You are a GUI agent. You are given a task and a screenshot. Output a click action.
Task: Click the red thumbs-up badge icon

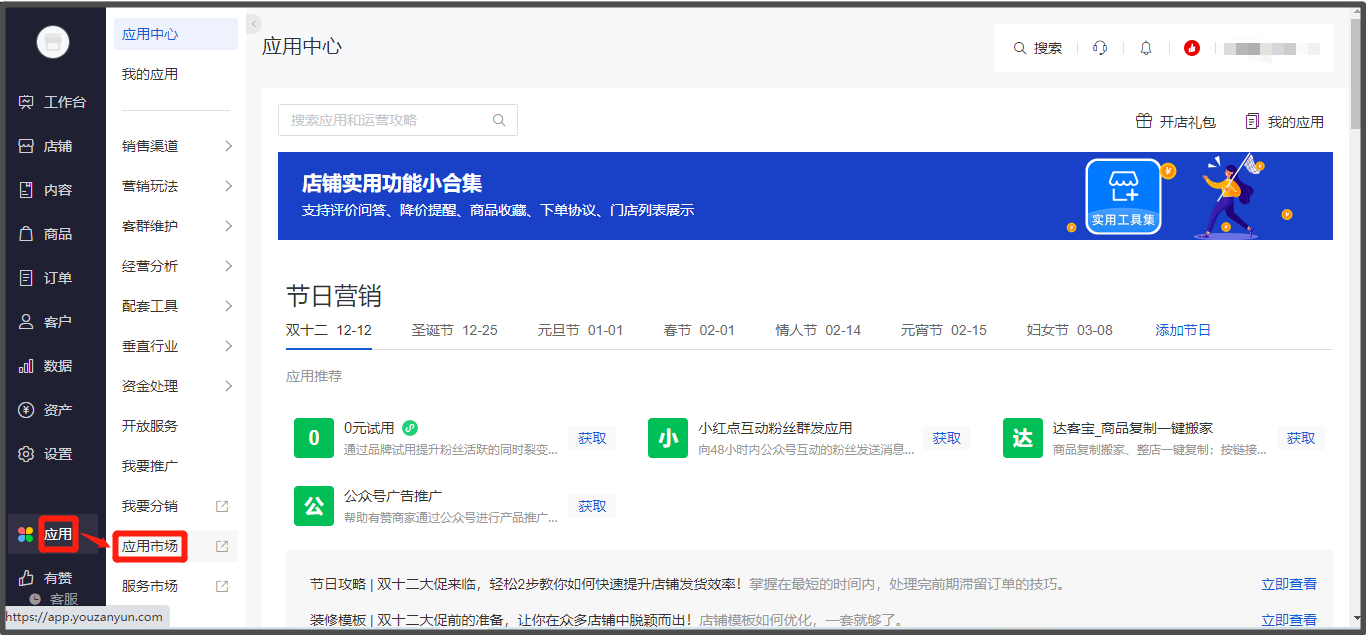(1191, 48)
